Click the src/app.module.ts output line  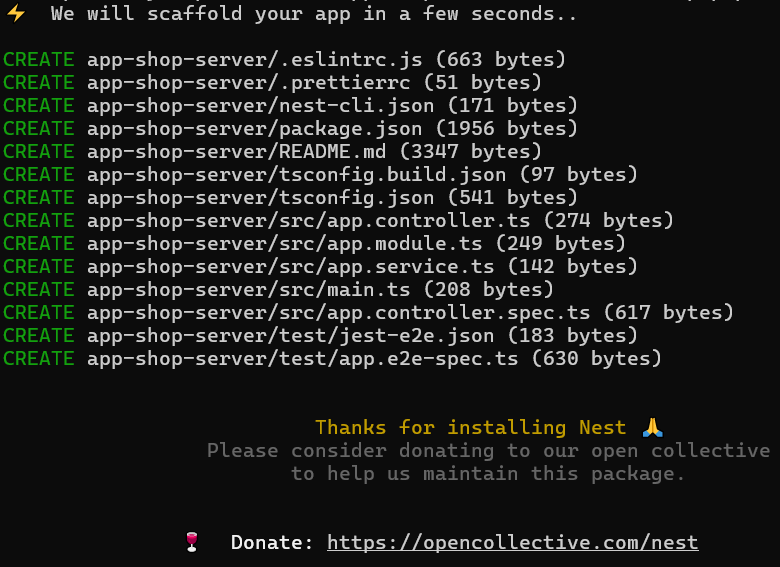pos(314,244)
